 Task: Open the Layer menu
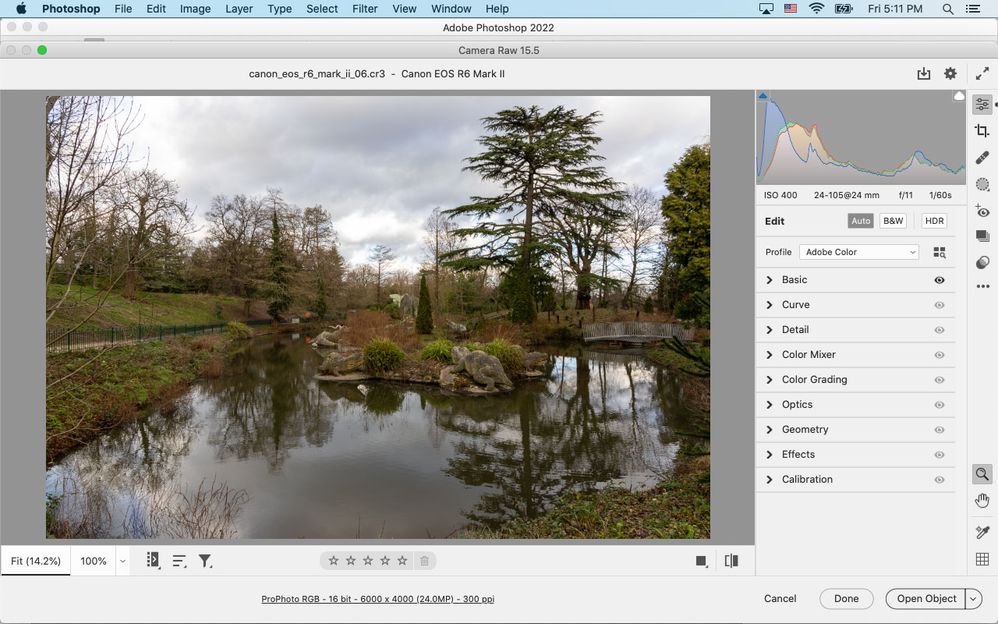(x=239, y=9)
